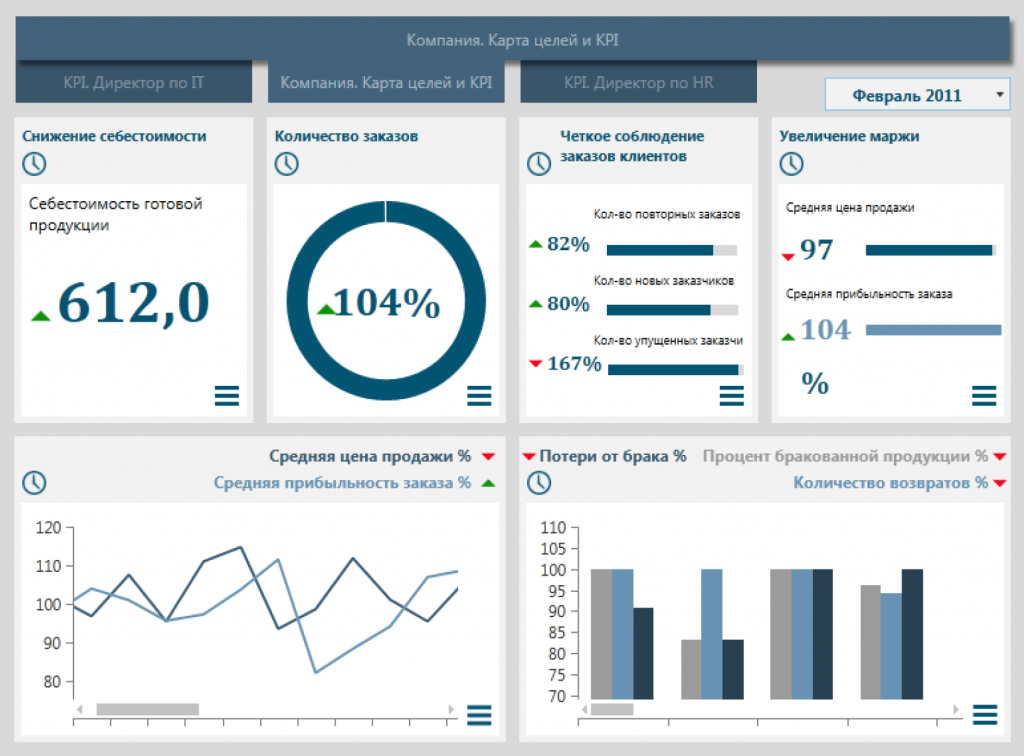Open hamburger menu of the line chart panel

[x=479, y=715]
